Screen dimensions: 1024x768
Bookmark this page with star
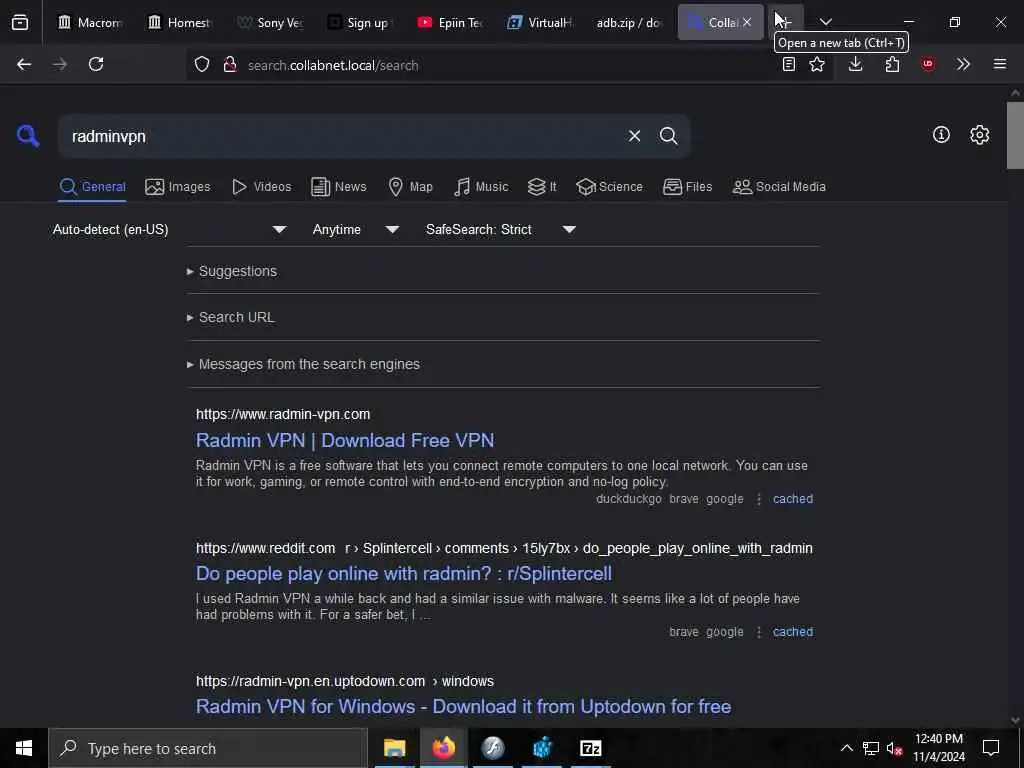[x=817, y=64]
